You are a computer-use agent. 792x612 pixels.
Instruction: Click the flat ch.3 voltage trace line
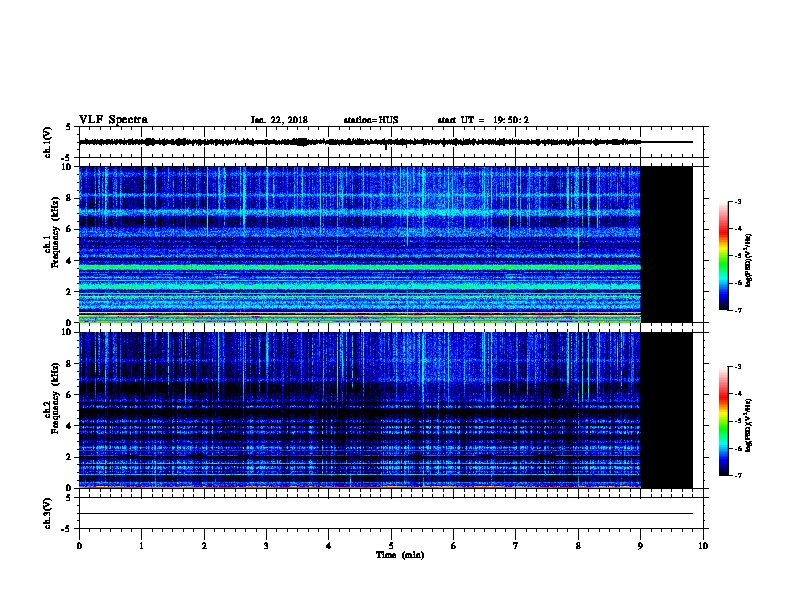[x=386, y=514]
